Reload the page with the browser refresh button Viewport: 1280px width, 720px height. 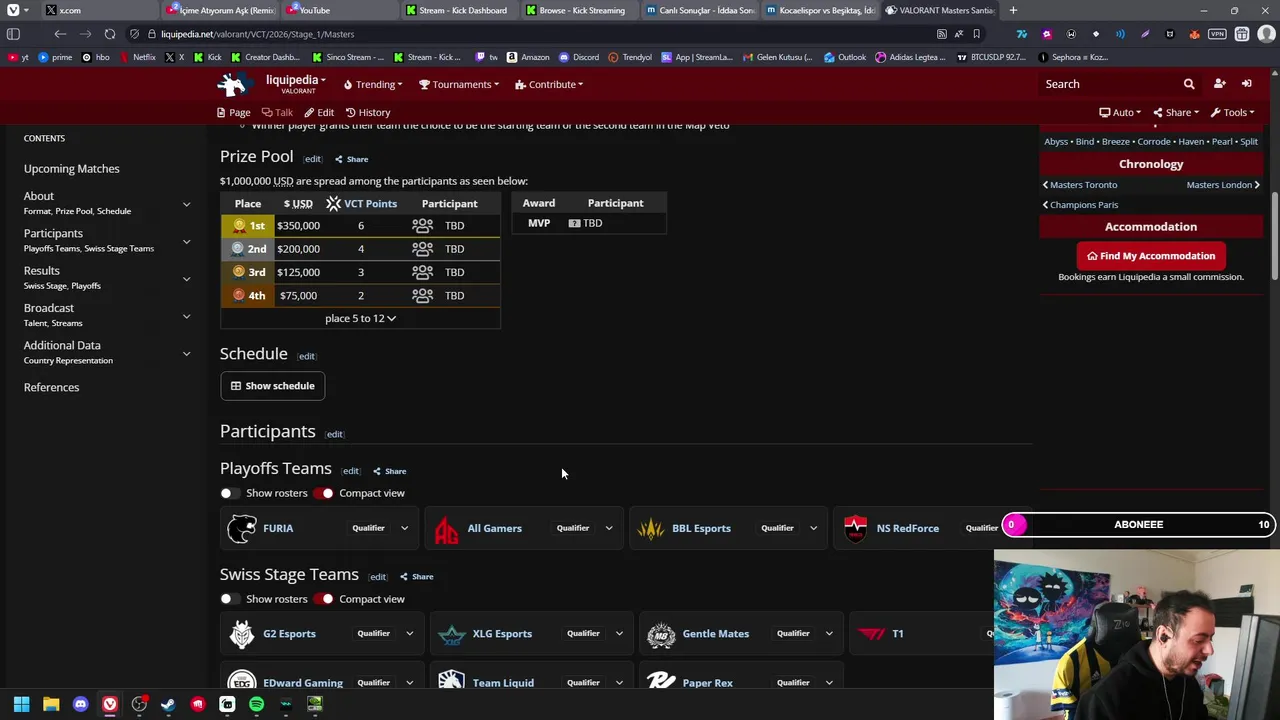110,34
